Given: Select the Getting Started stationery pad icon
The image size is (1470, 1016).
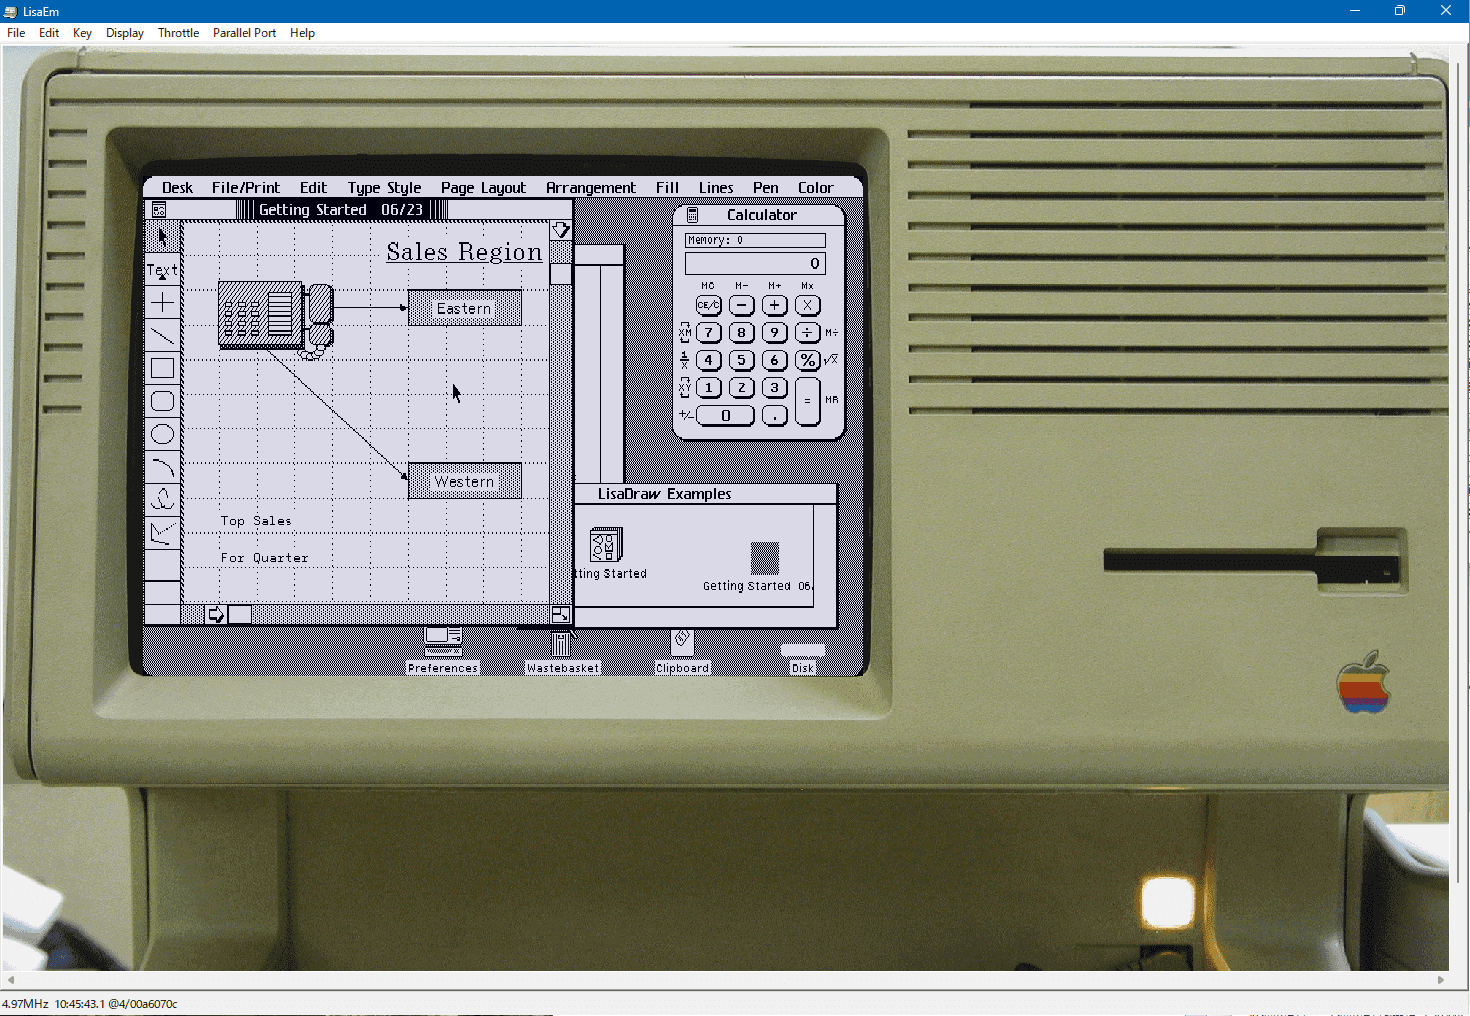Looking at the screenshot, I should (606, 545).
